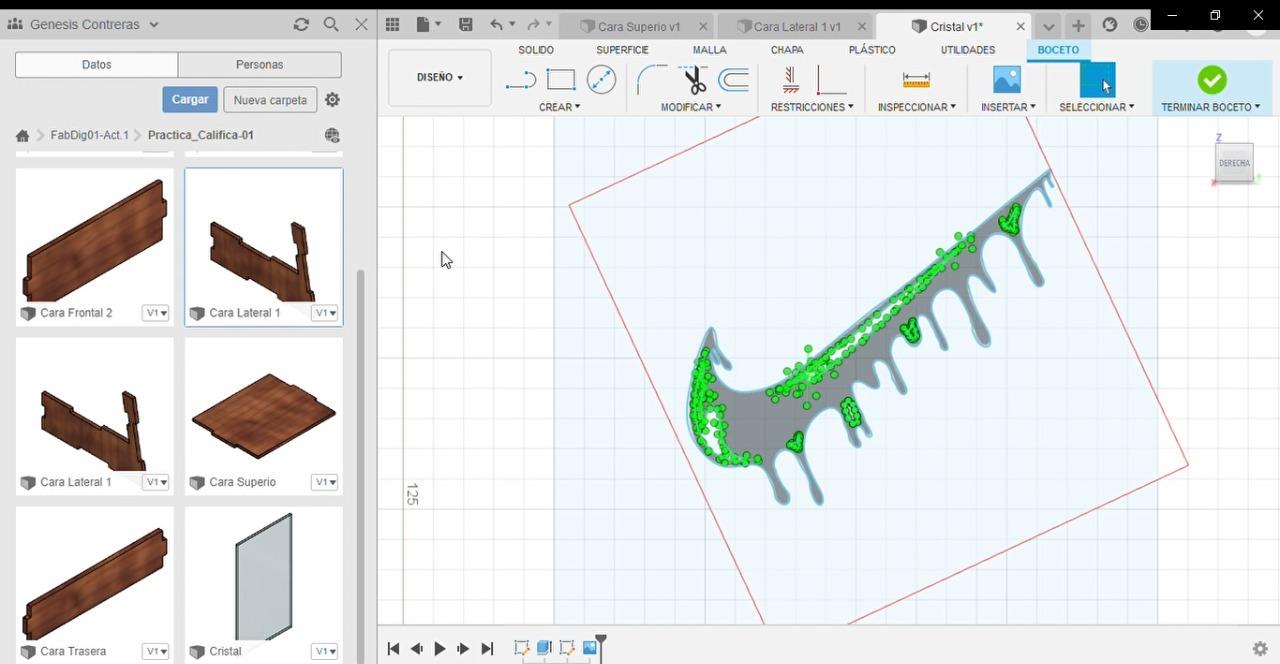Image resolution: width=1280 pixels, height=664 pixels.
Task: Open the Measure tool under Inspeccionar
Action: [916, 80]
